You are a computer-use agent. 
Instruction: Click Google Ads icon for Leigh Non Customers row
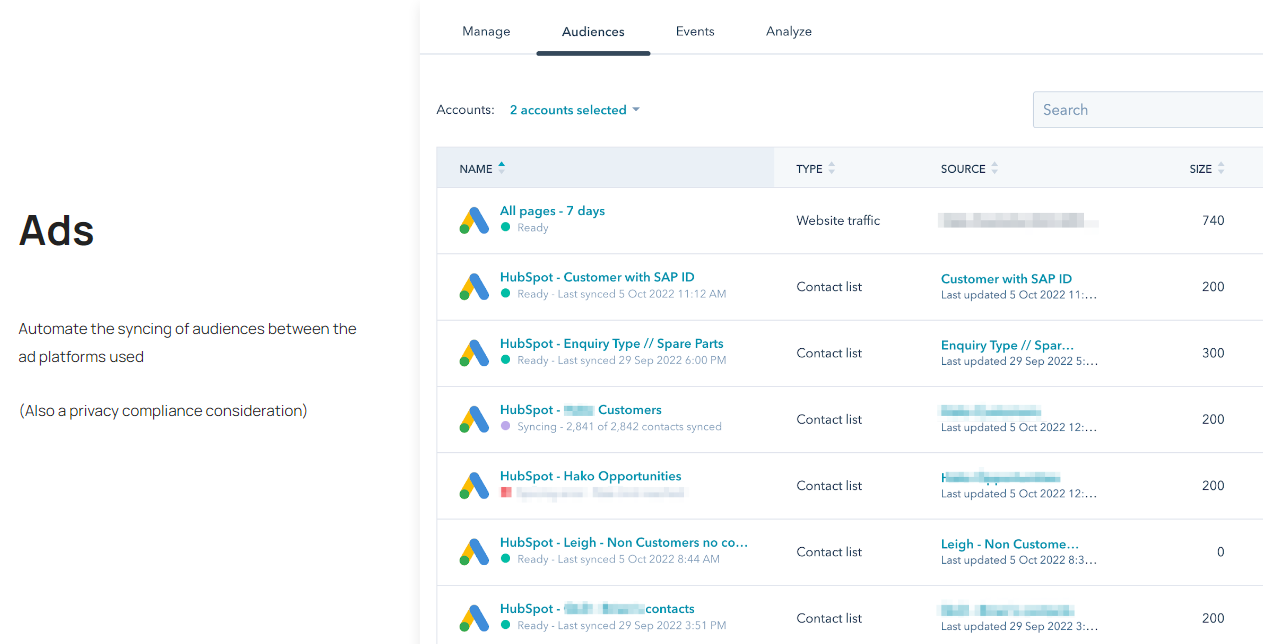(x=474, y=552)
